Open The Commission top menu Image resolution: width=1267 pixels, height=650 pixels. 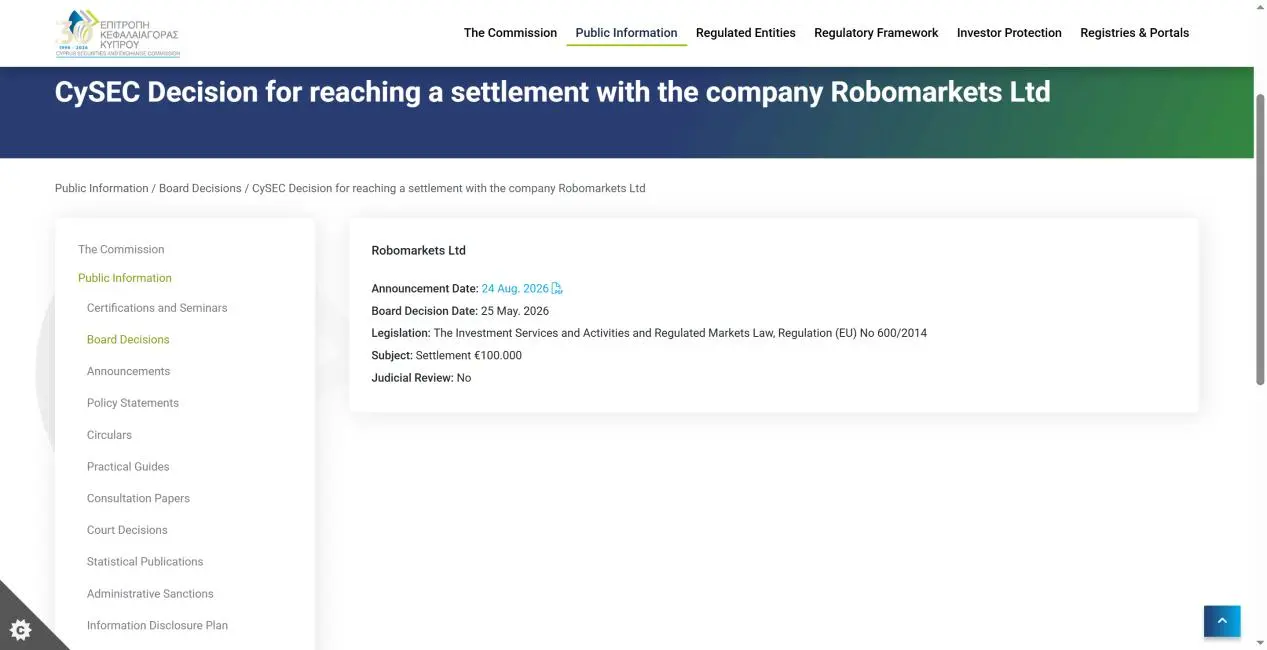tap(510, 33)
